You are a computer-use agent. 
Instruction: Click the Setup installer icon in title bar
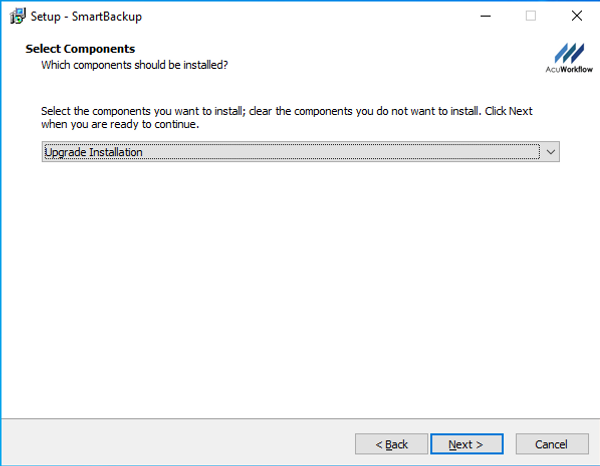tap(14, 16)
